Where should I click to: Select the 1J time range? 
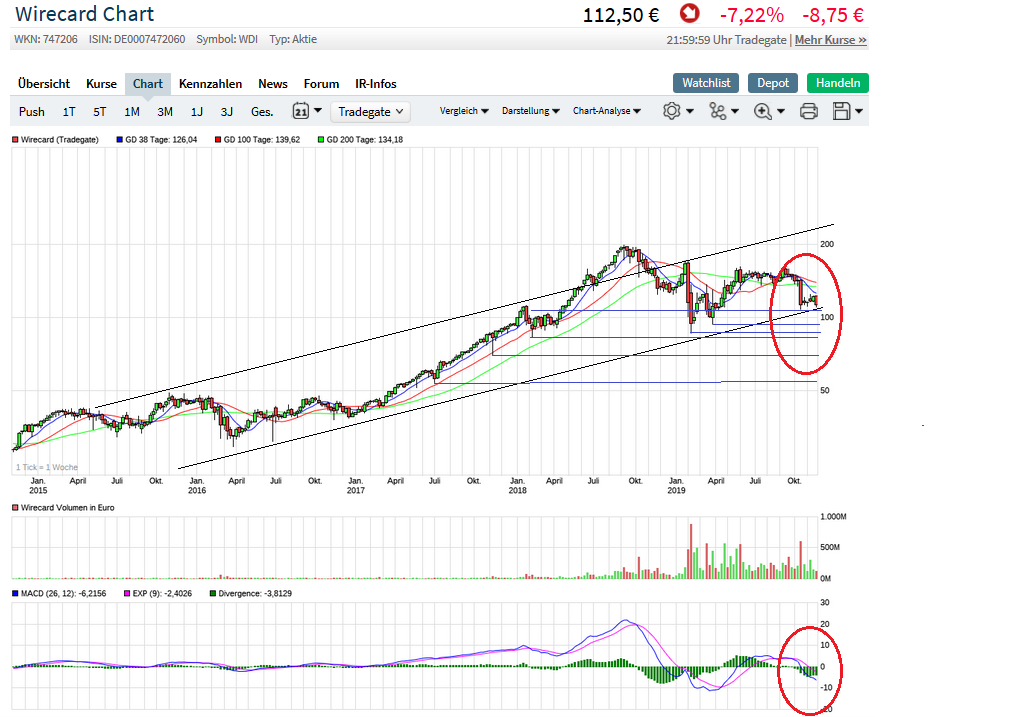[196, 112]
